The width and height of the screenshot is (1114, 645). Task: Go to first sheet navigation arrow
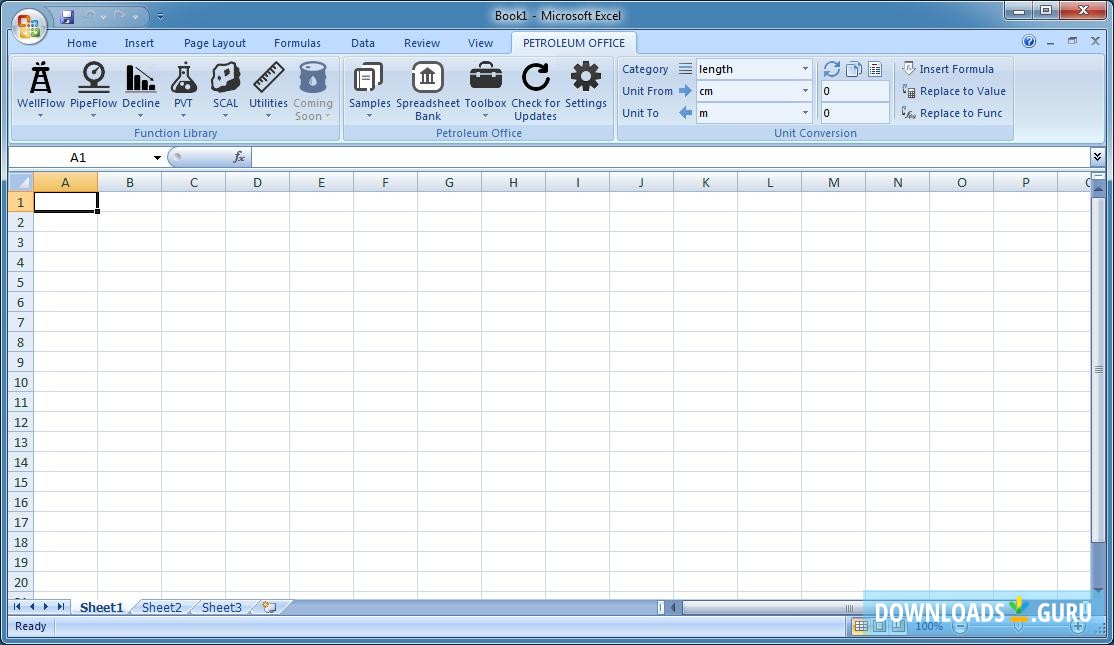17,607
